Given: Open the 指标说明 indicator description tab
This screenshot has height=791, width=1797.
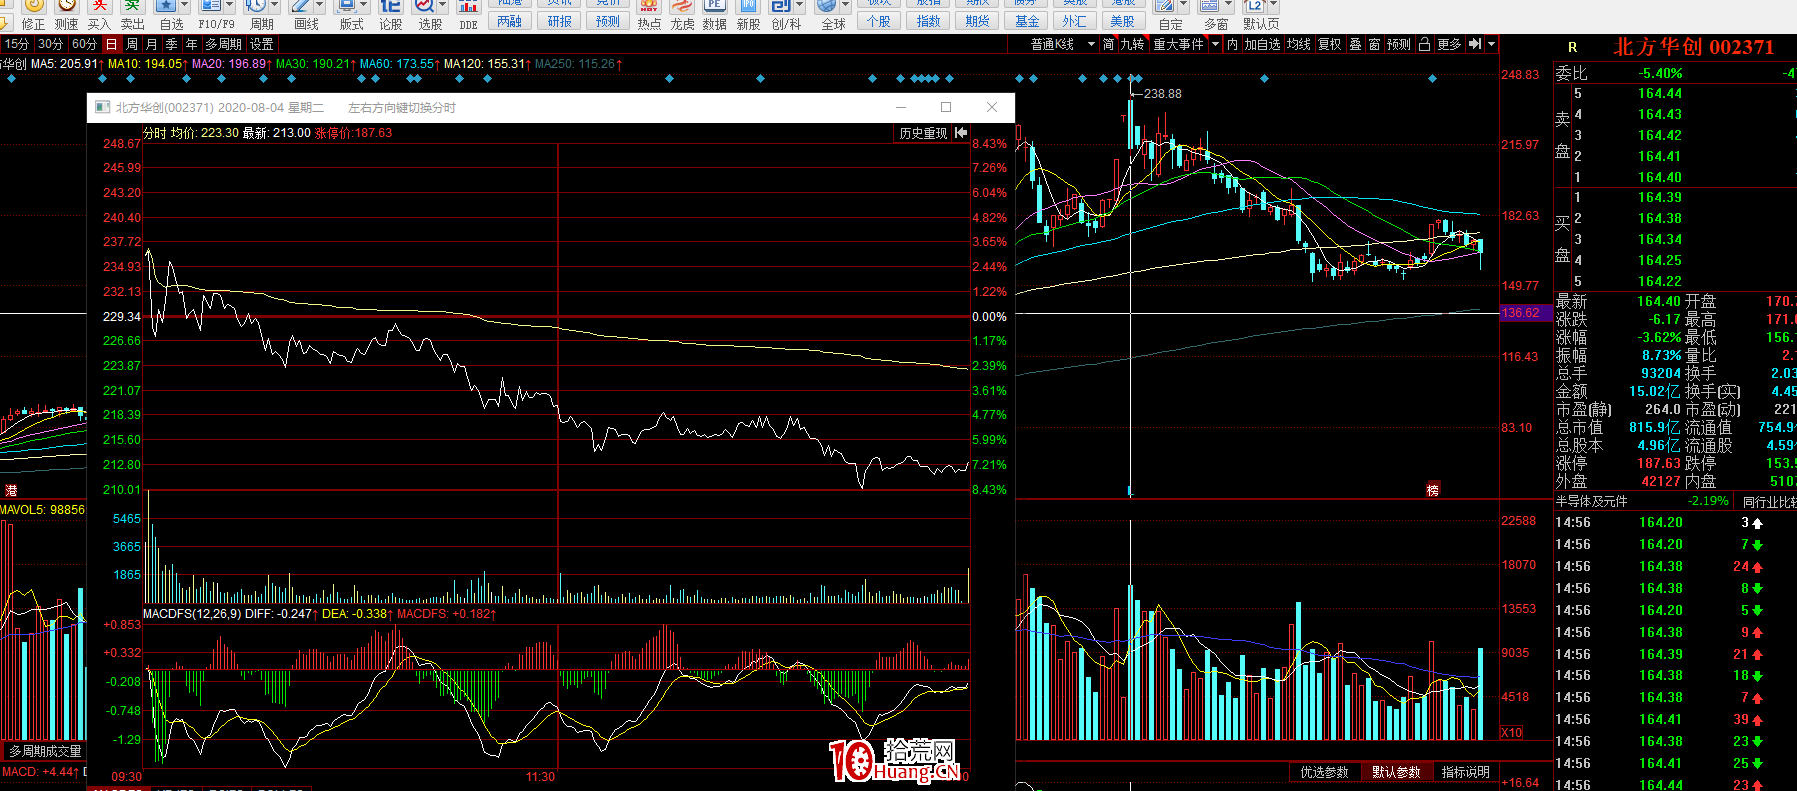Looking at the screenshot, I should (x=1465, y=772).
